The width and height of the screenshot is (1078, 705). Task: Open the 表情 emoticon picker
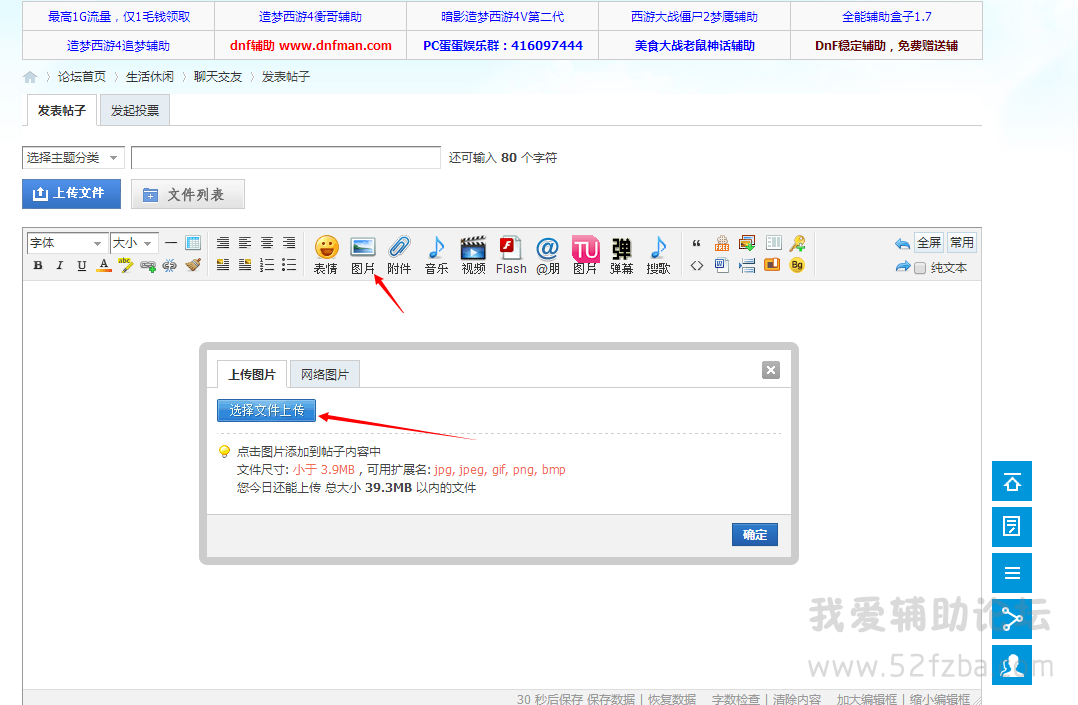point(326,255)
